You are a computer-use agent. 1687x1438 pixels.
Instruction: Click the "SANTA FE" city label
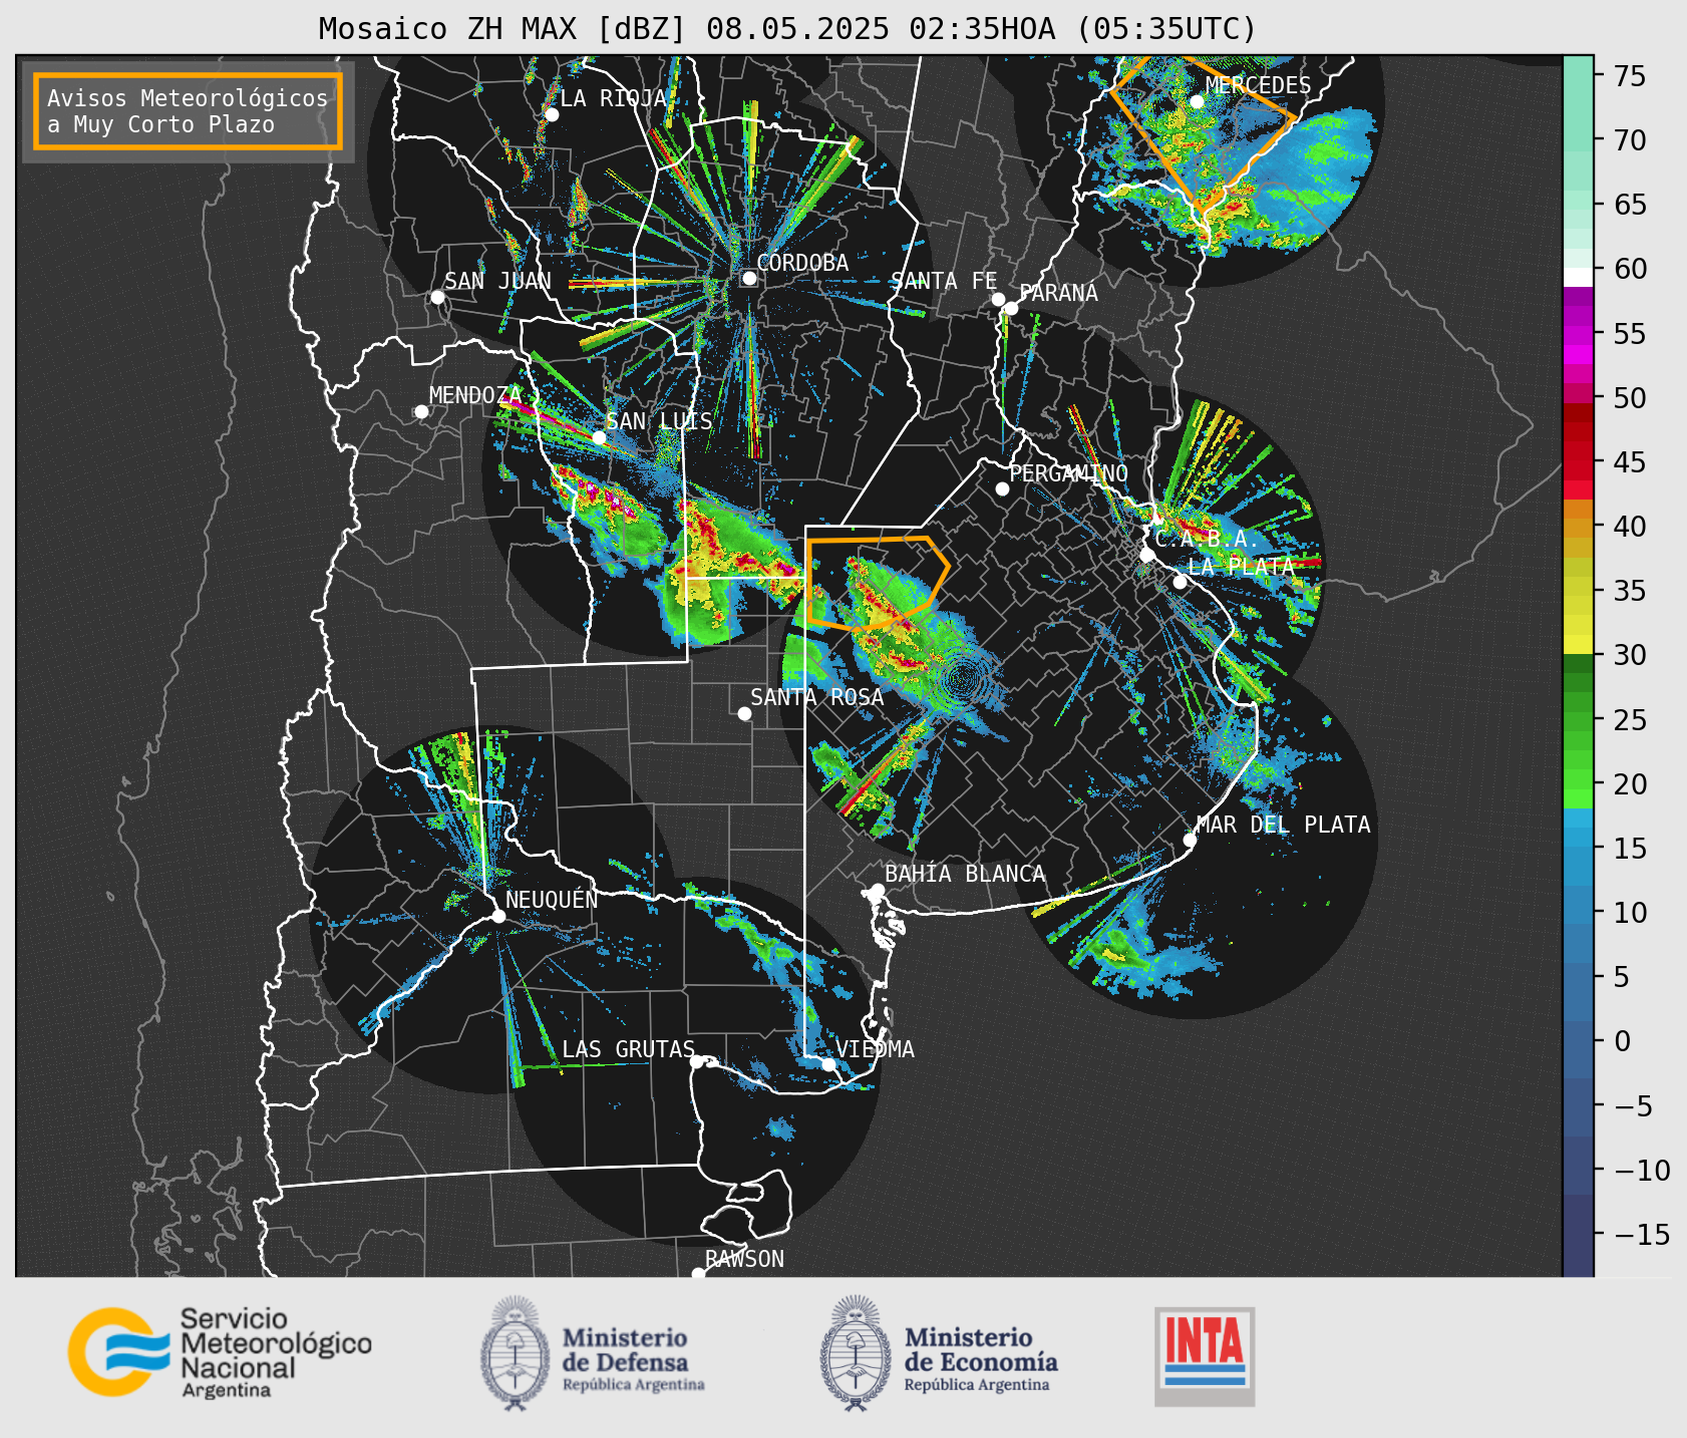click(x=944, y=282)
